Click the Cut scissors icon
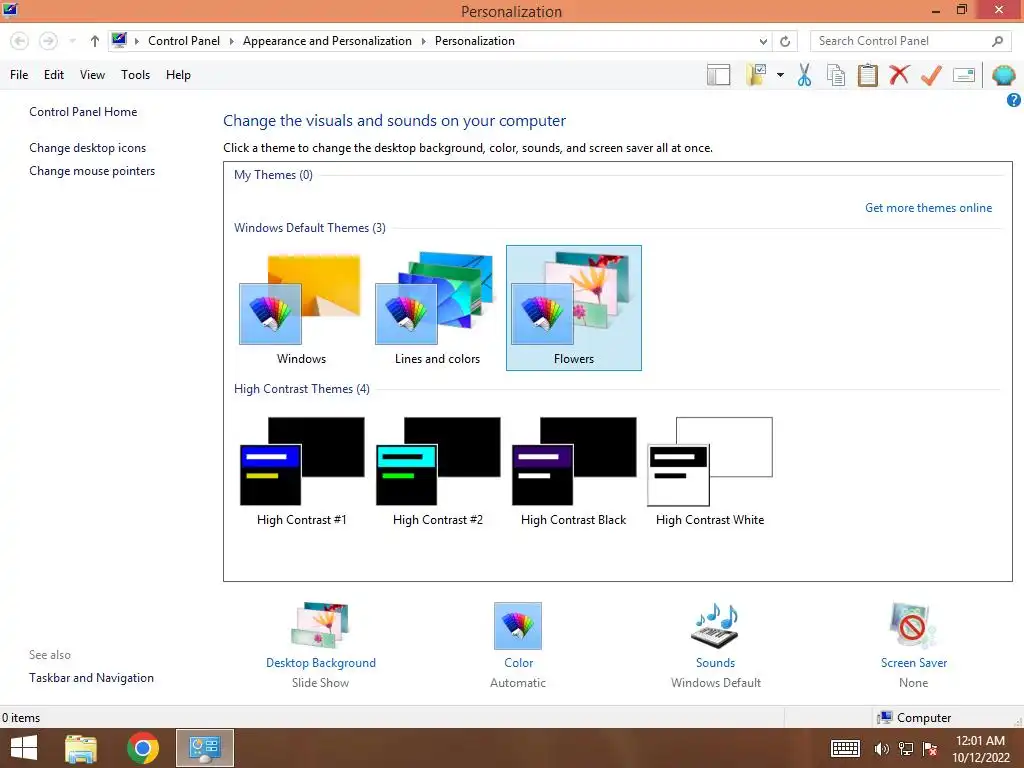This screenshot has width=1024, height=768. click(804, 75)
